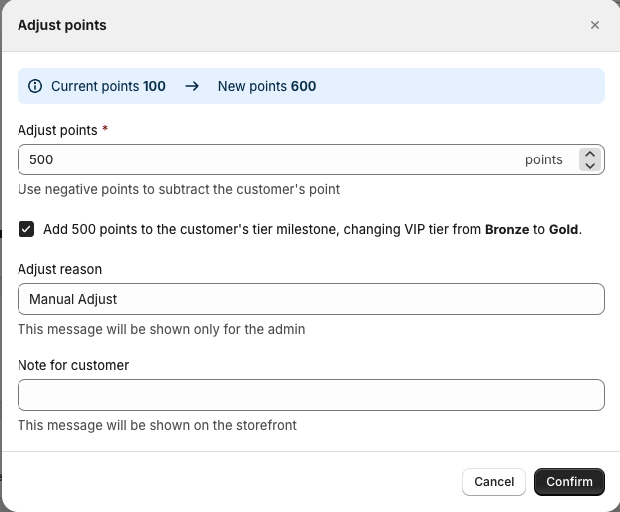Confirm the points adjustment
This screenshot has height=512, width=620.
pos(569,482)
